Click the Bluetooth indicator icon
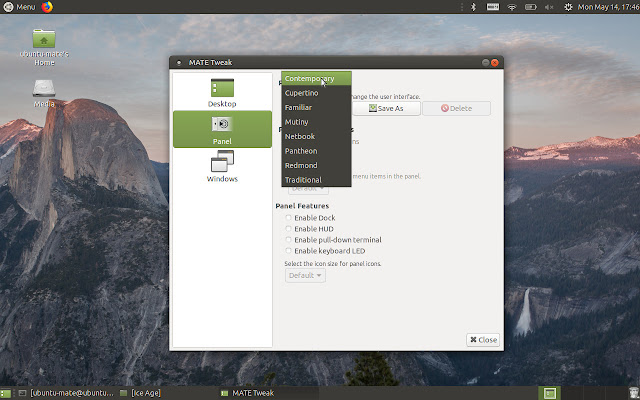 tap(473, 7)
